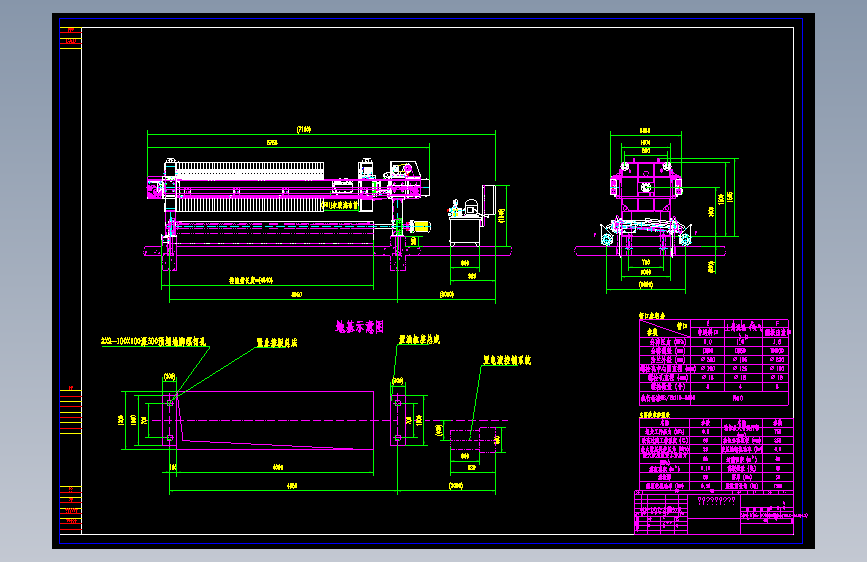Click the filter plate stack in the front view
The height and width of the screenshot is (562, 867).
[249, 186]
